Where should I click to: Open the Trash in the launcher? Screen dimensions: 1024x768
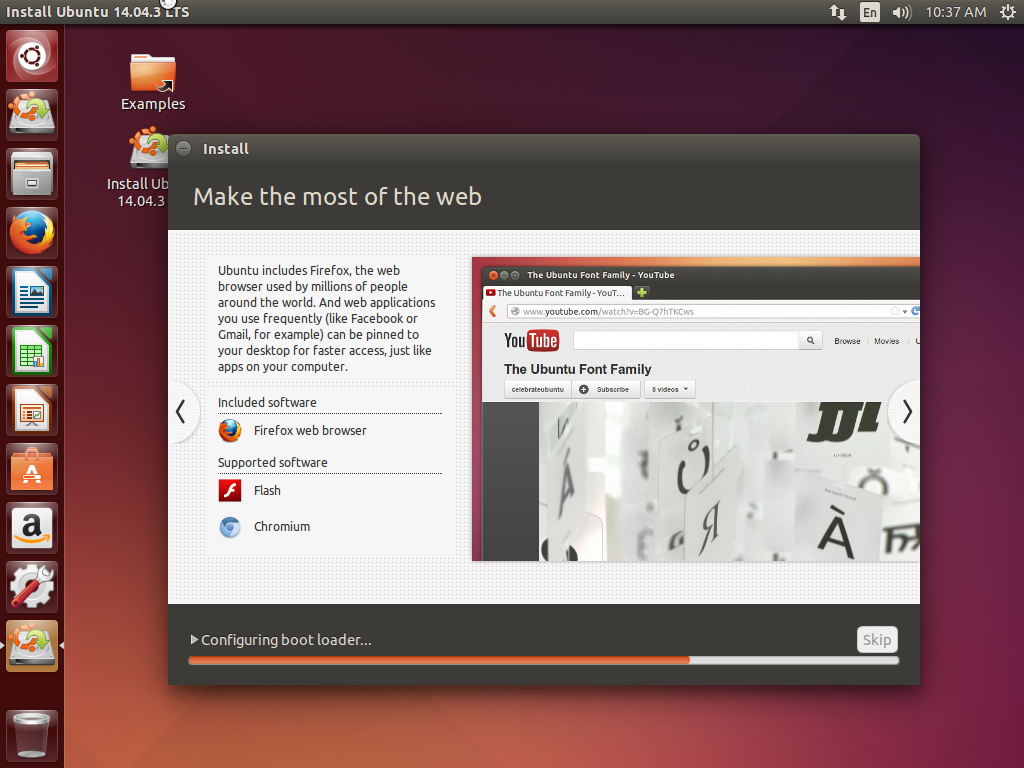click(32, 737)
